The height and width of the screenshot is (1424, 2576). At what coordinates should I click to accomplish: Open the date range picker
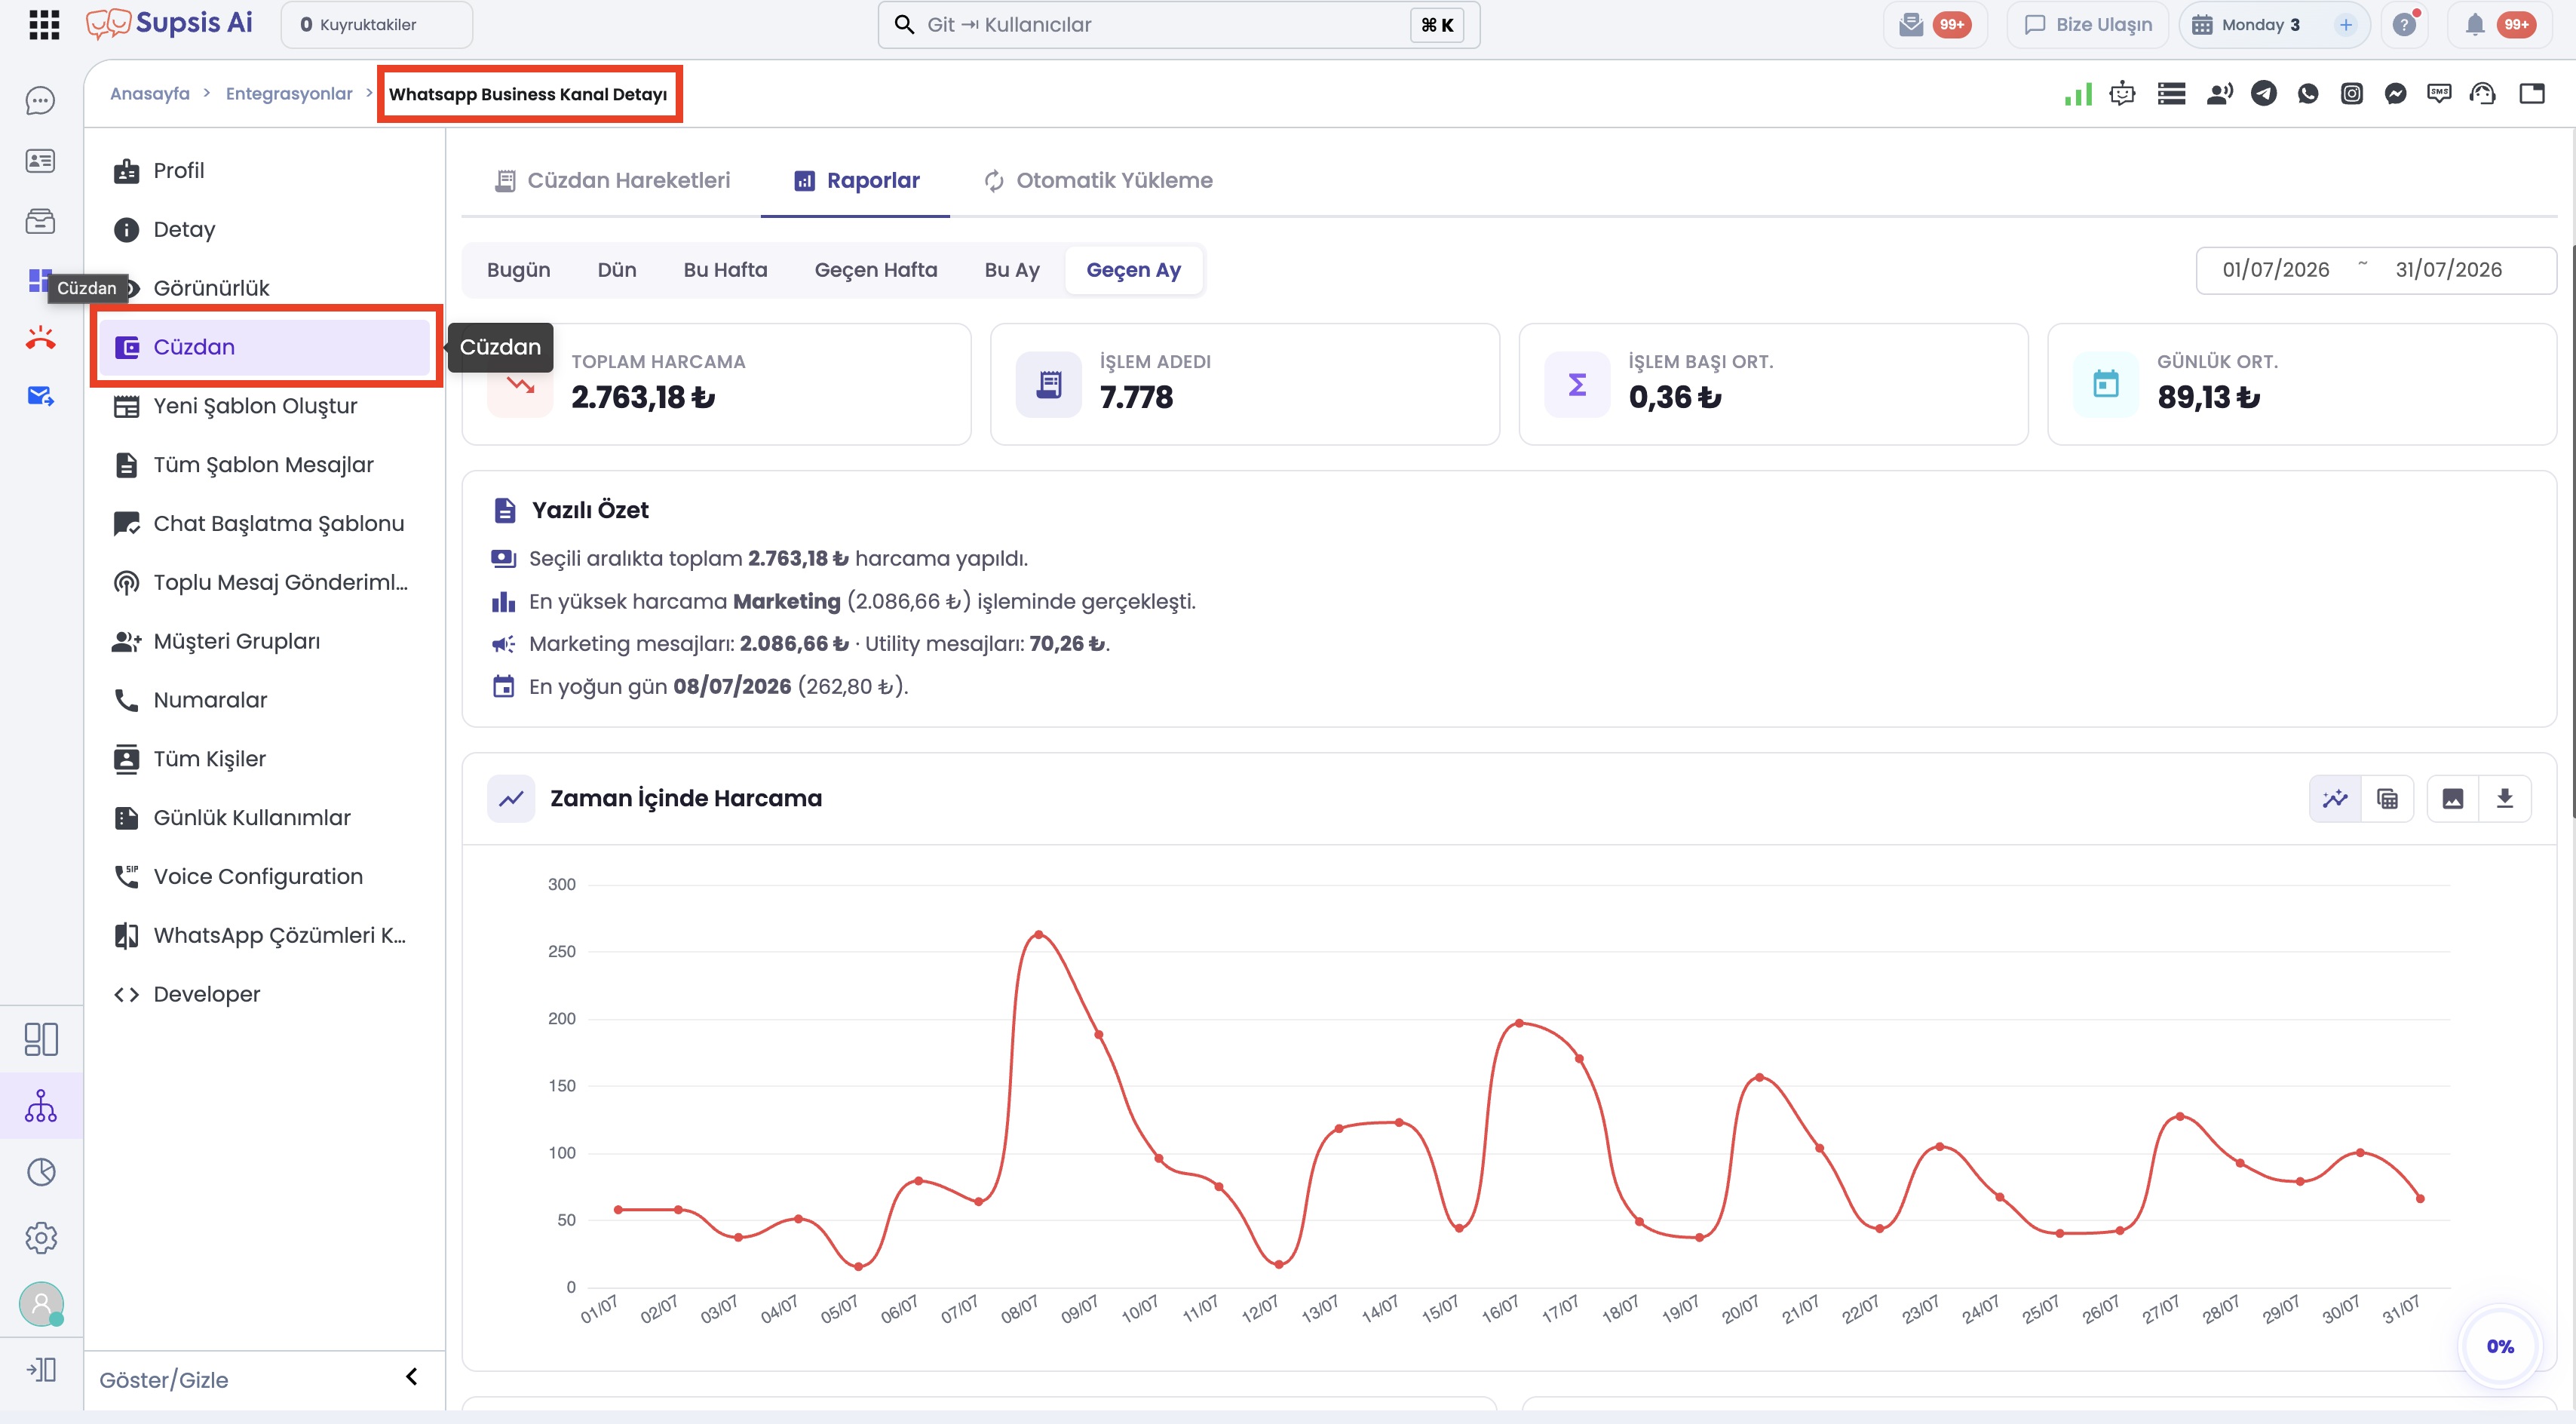(x=2375, y=270)
